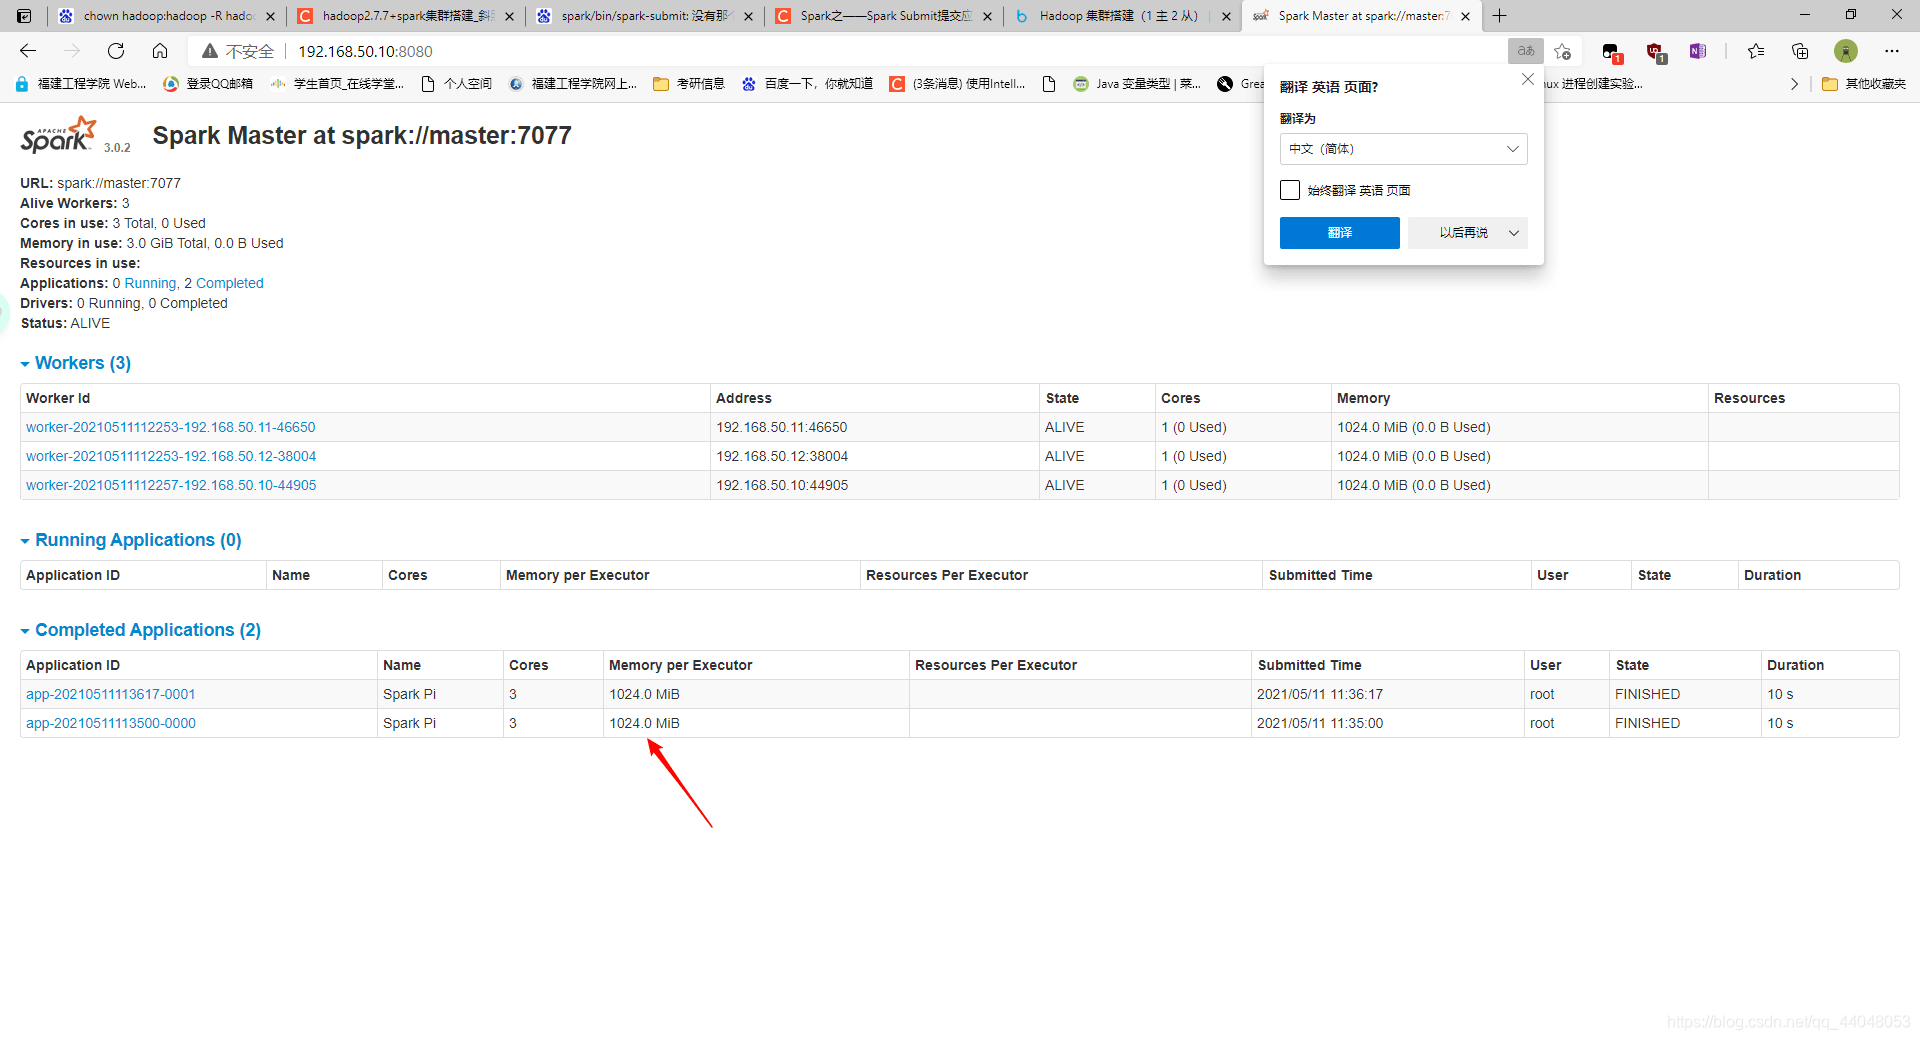1920x1040 pixels.
Task: Click the translate icon in address bar
Action: (1525, 51)
